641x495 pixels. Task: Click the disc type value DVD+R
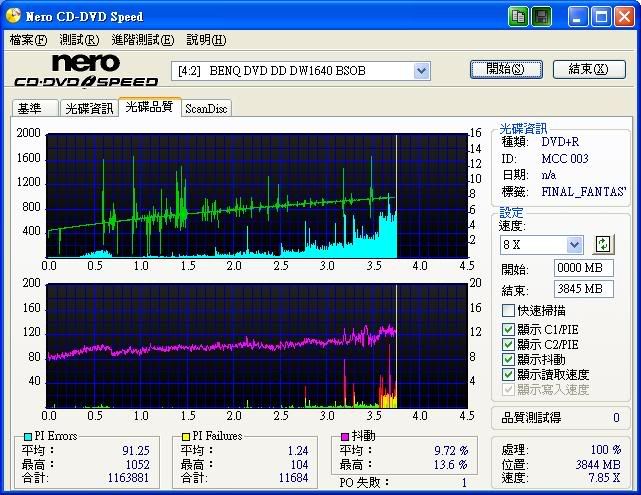(560, 142)
